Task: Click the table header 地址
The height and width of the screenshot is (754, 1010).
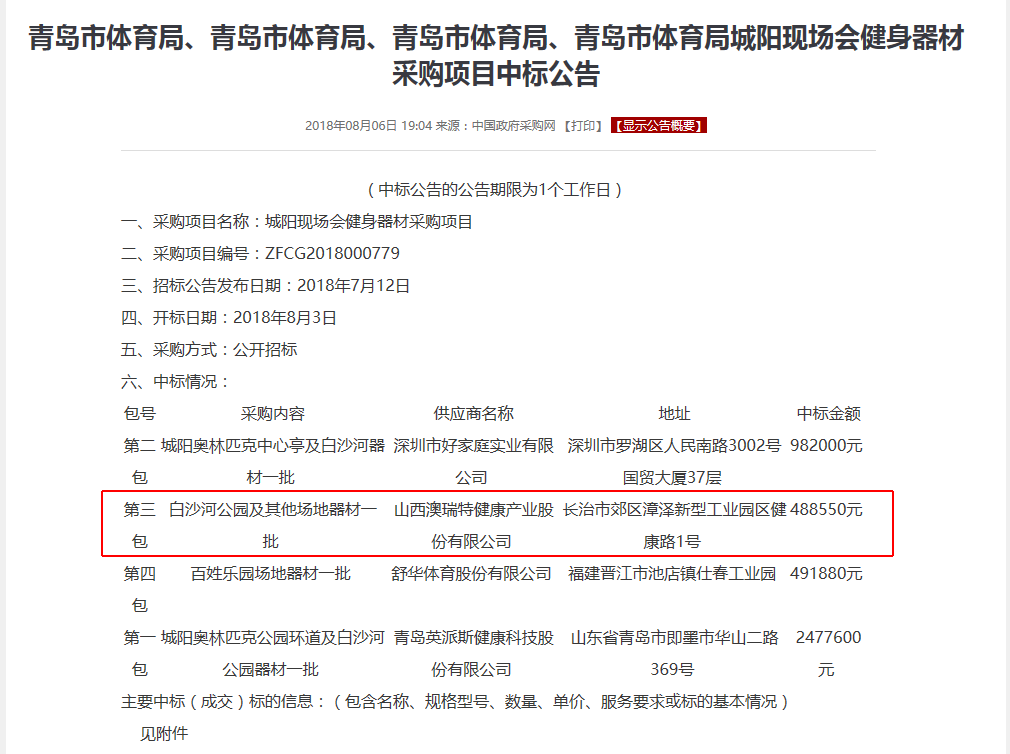Action: click(674, 413)
